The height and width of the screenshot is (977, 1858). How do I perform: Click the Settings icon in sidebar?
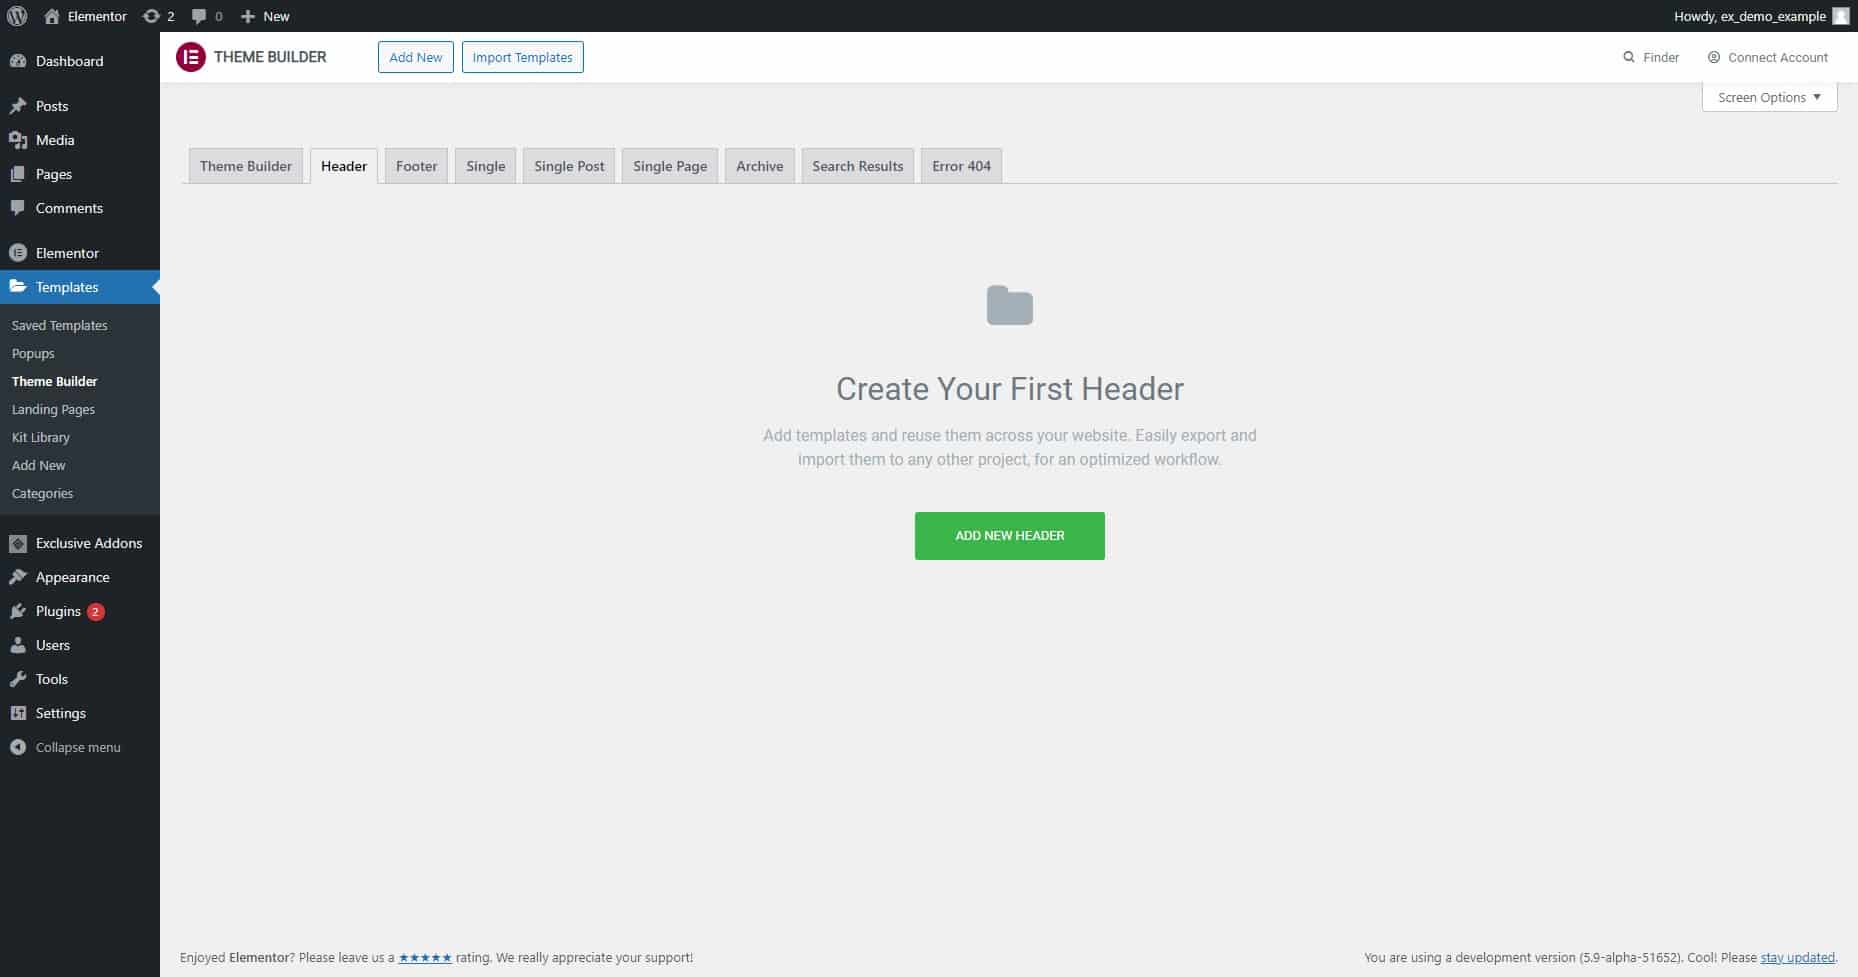tap(18, 713)
